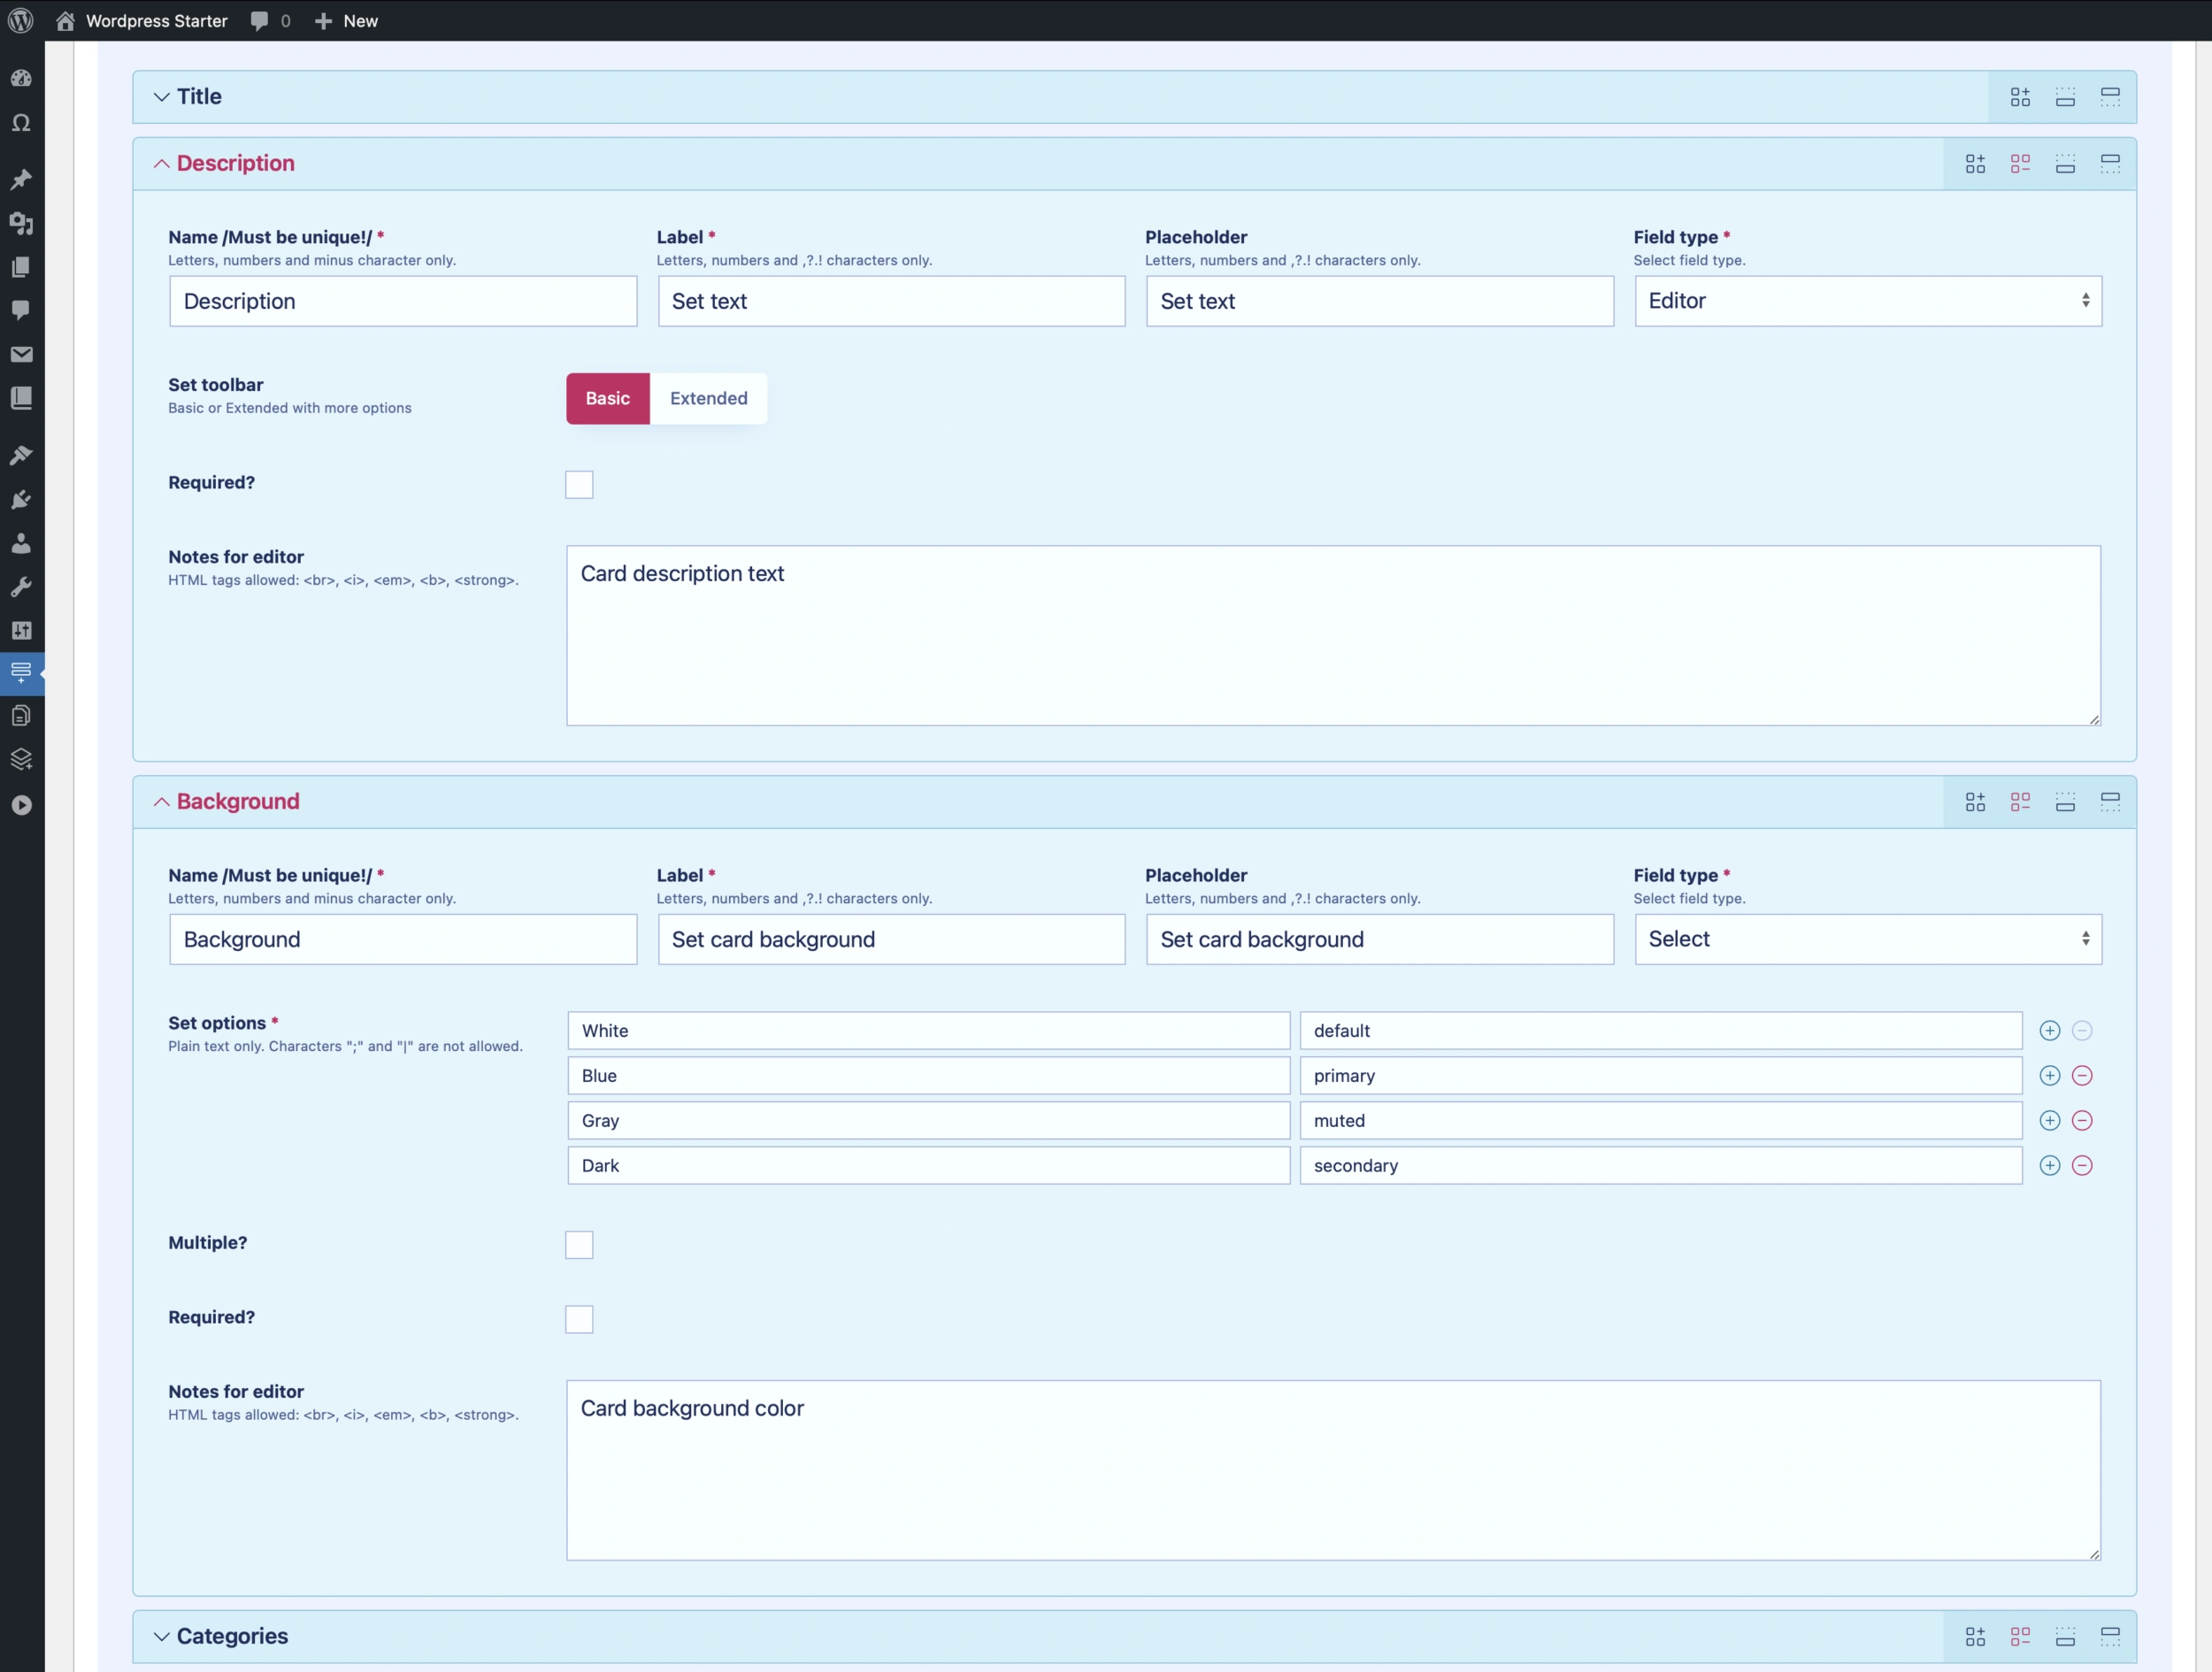The width and height of the screenshot is (2212, 1672).
Task: Remove the Gray option row
Action: pos(2082,1120)
